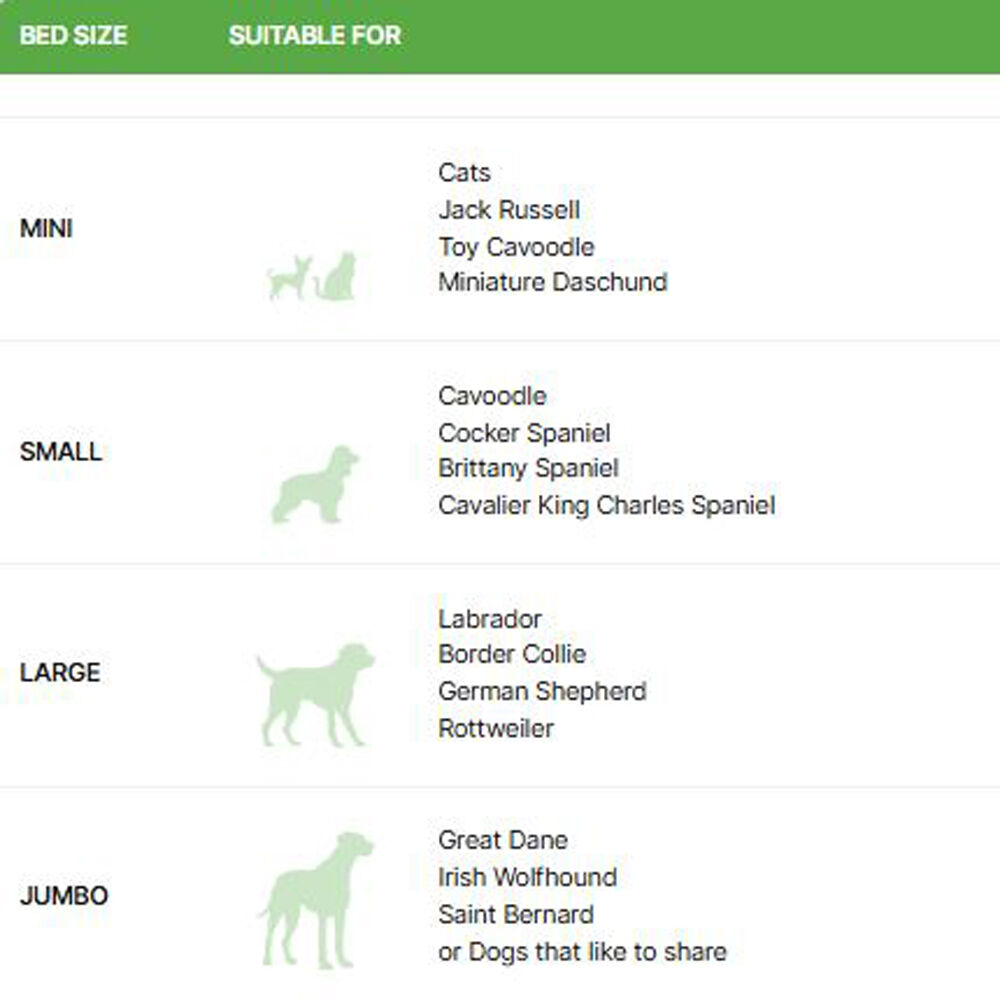Click the MINI bed size label
Viewport: 1000px width, 1000px height.
pyautogui.click(x=46, y=229)
